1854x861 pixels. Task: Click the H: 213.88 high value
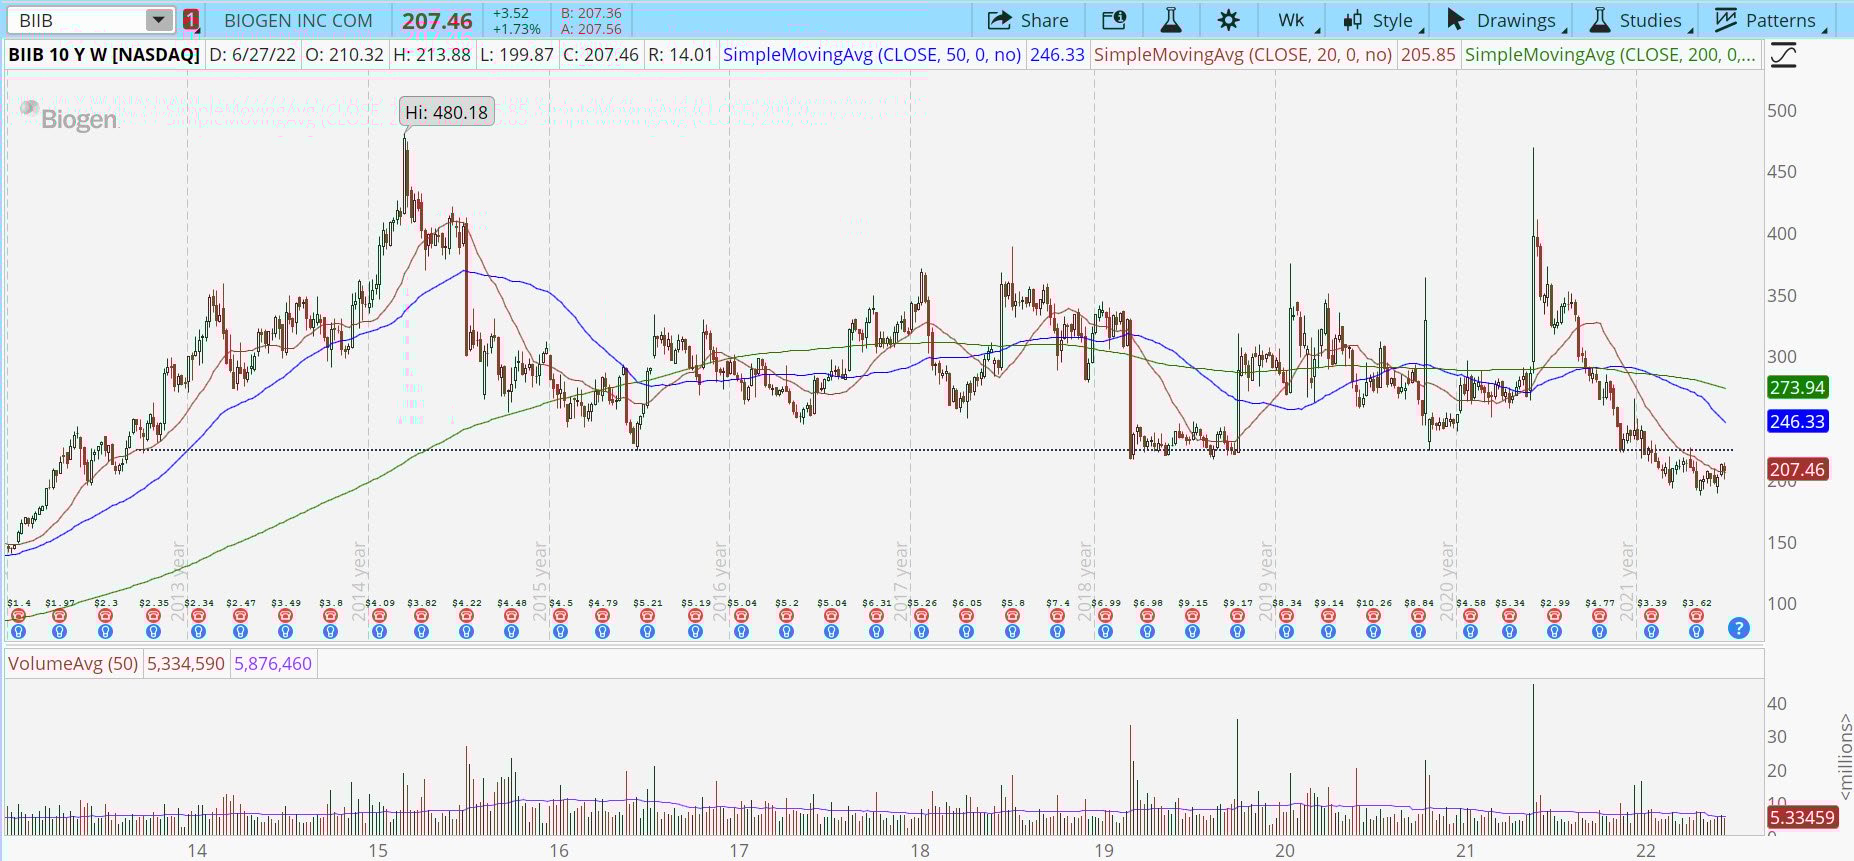[x=431, y=55]
